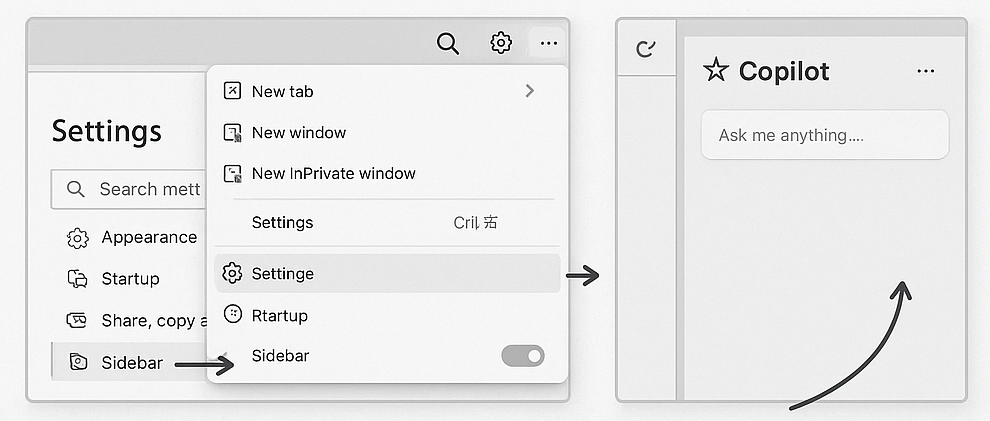
Task: Click the New InPrivate window icon
Action: (232, 174)
